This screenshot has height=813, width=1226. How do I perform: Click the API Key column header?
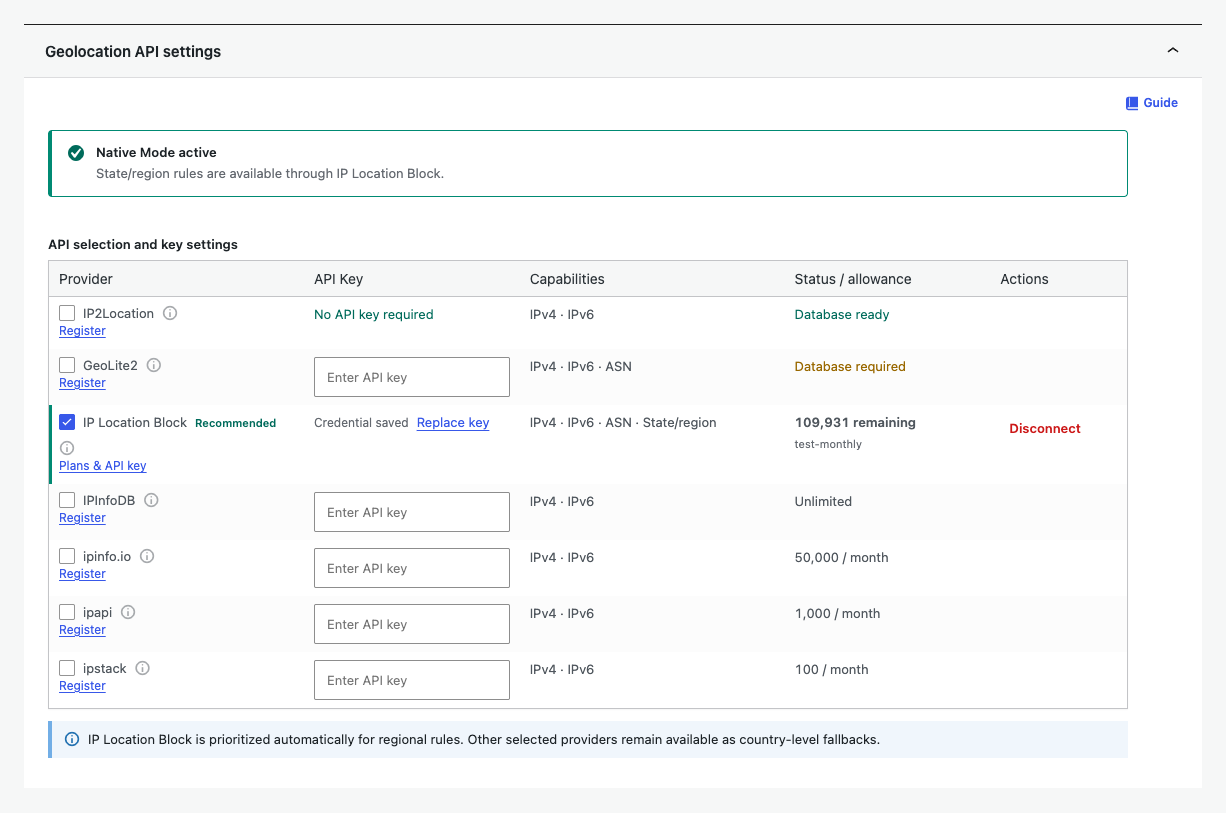click(x=338, y=279)
